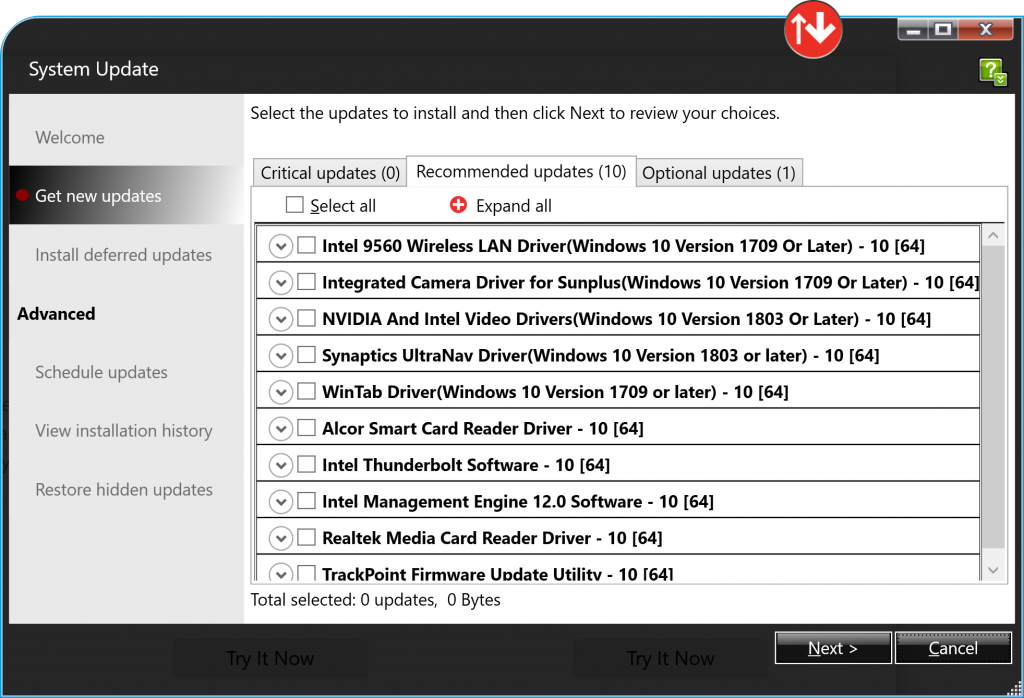Open Install deferred updates in the sidebar

click(x=123, y=255)
